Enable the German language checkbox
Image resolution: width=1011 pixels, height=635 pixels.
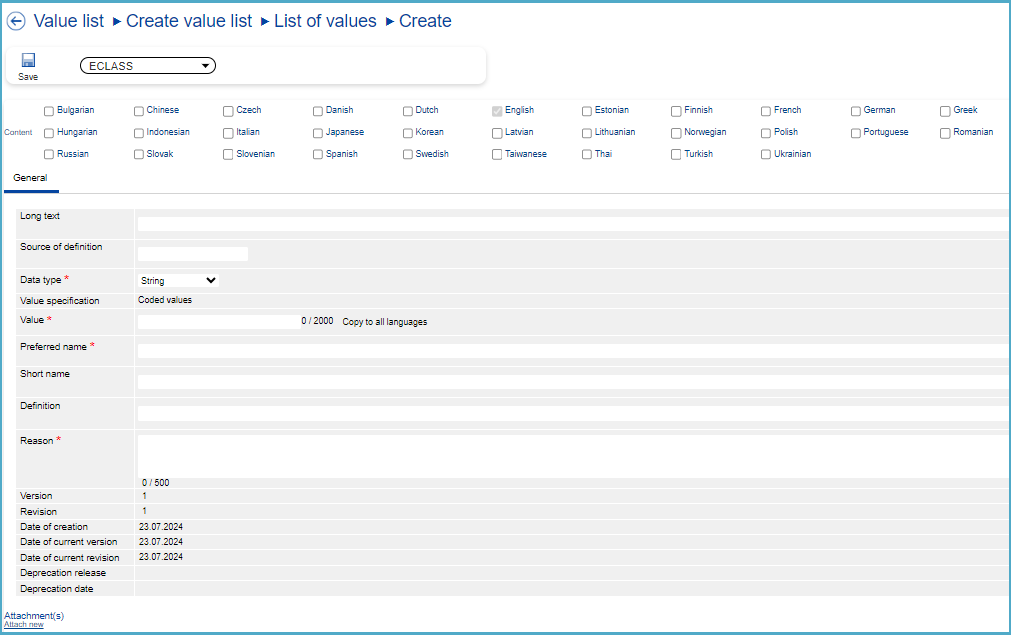856,111
